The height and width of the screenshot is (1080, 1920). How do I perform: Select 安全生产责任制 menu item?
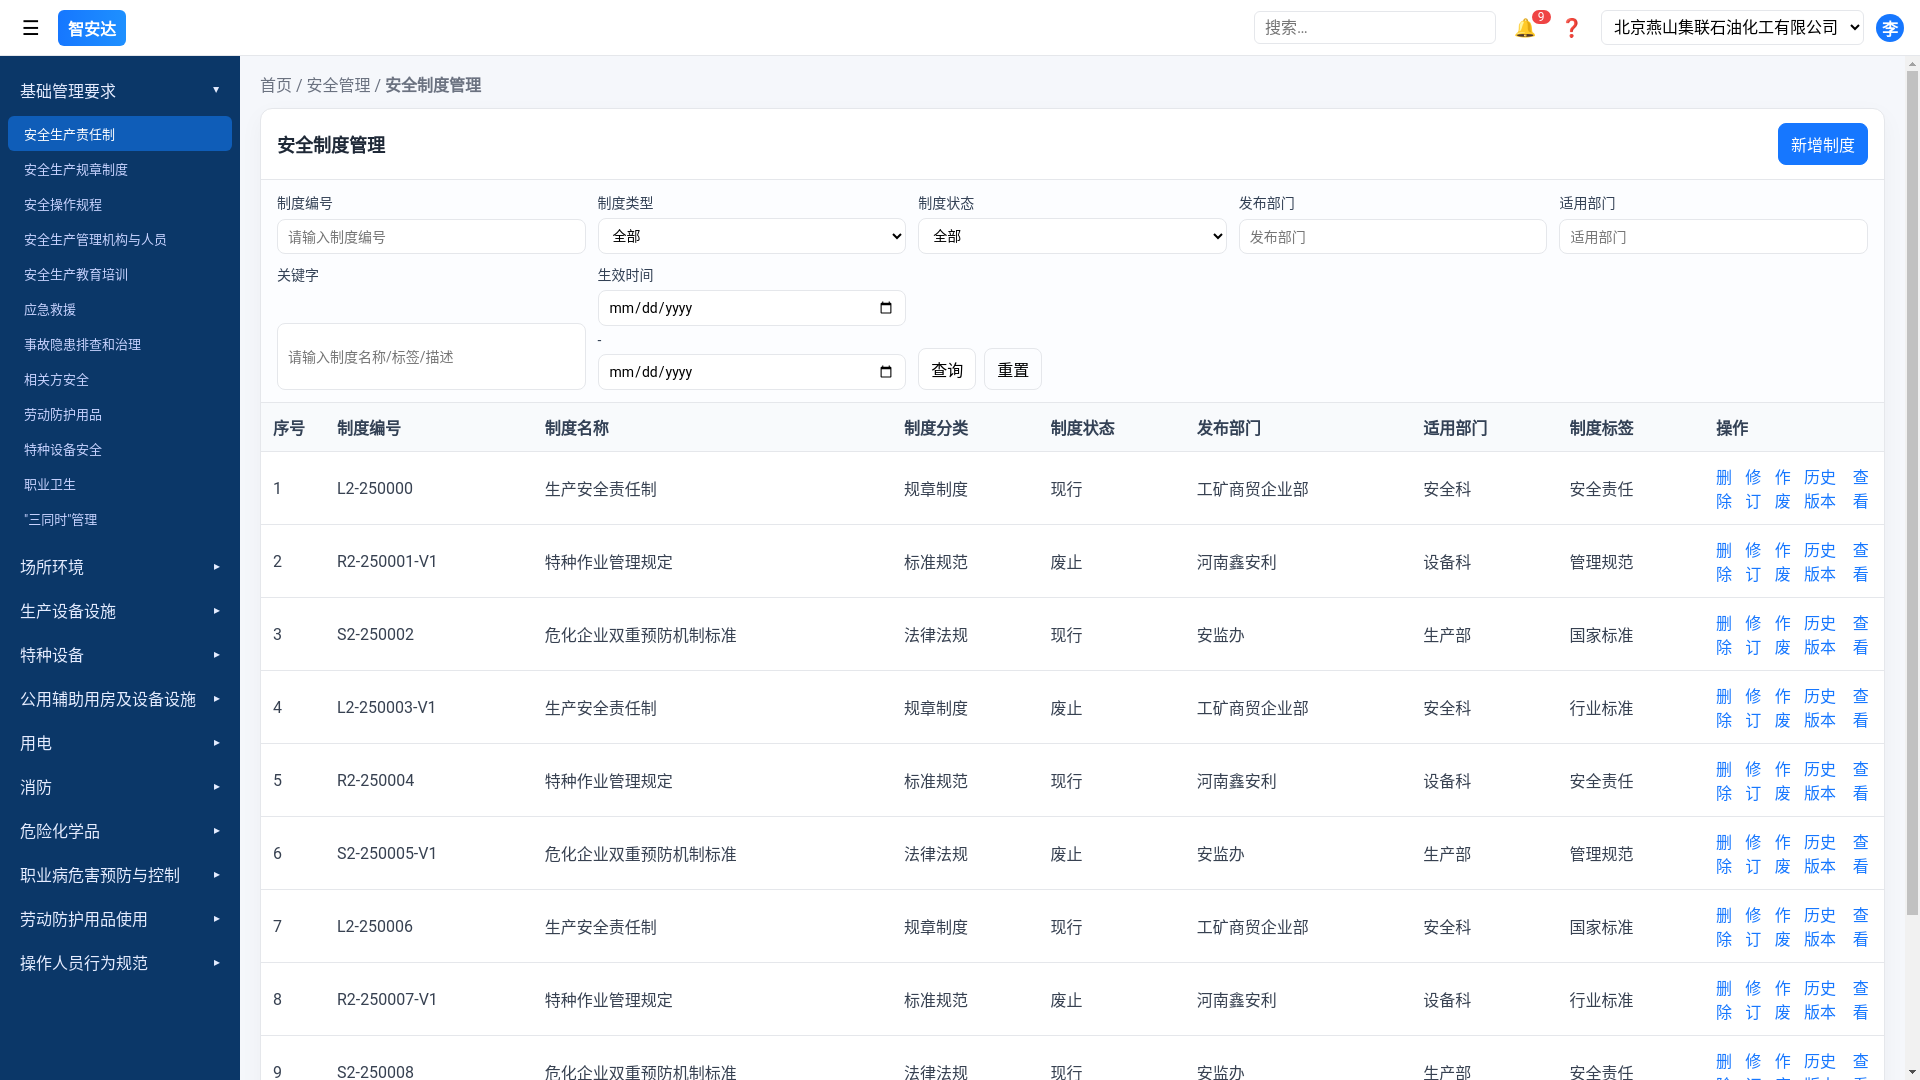[120, 134]
